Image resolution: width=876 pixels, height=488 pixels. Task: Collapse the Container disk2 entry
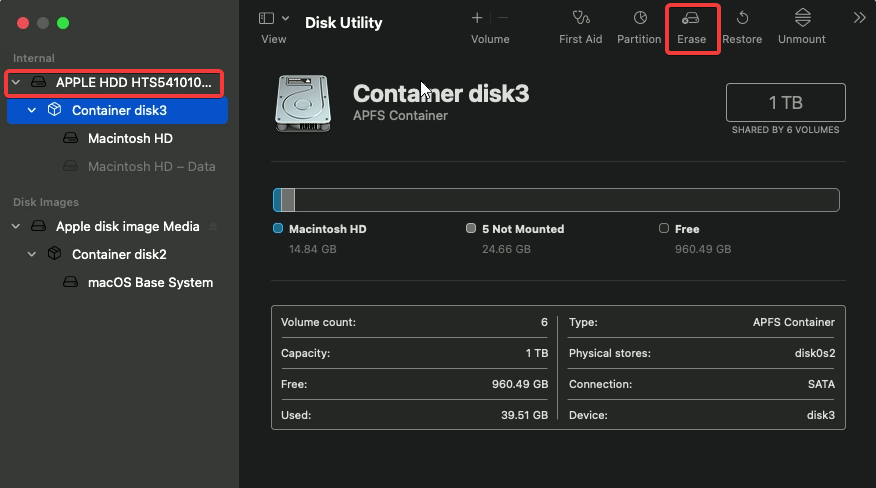click(32, 254)
